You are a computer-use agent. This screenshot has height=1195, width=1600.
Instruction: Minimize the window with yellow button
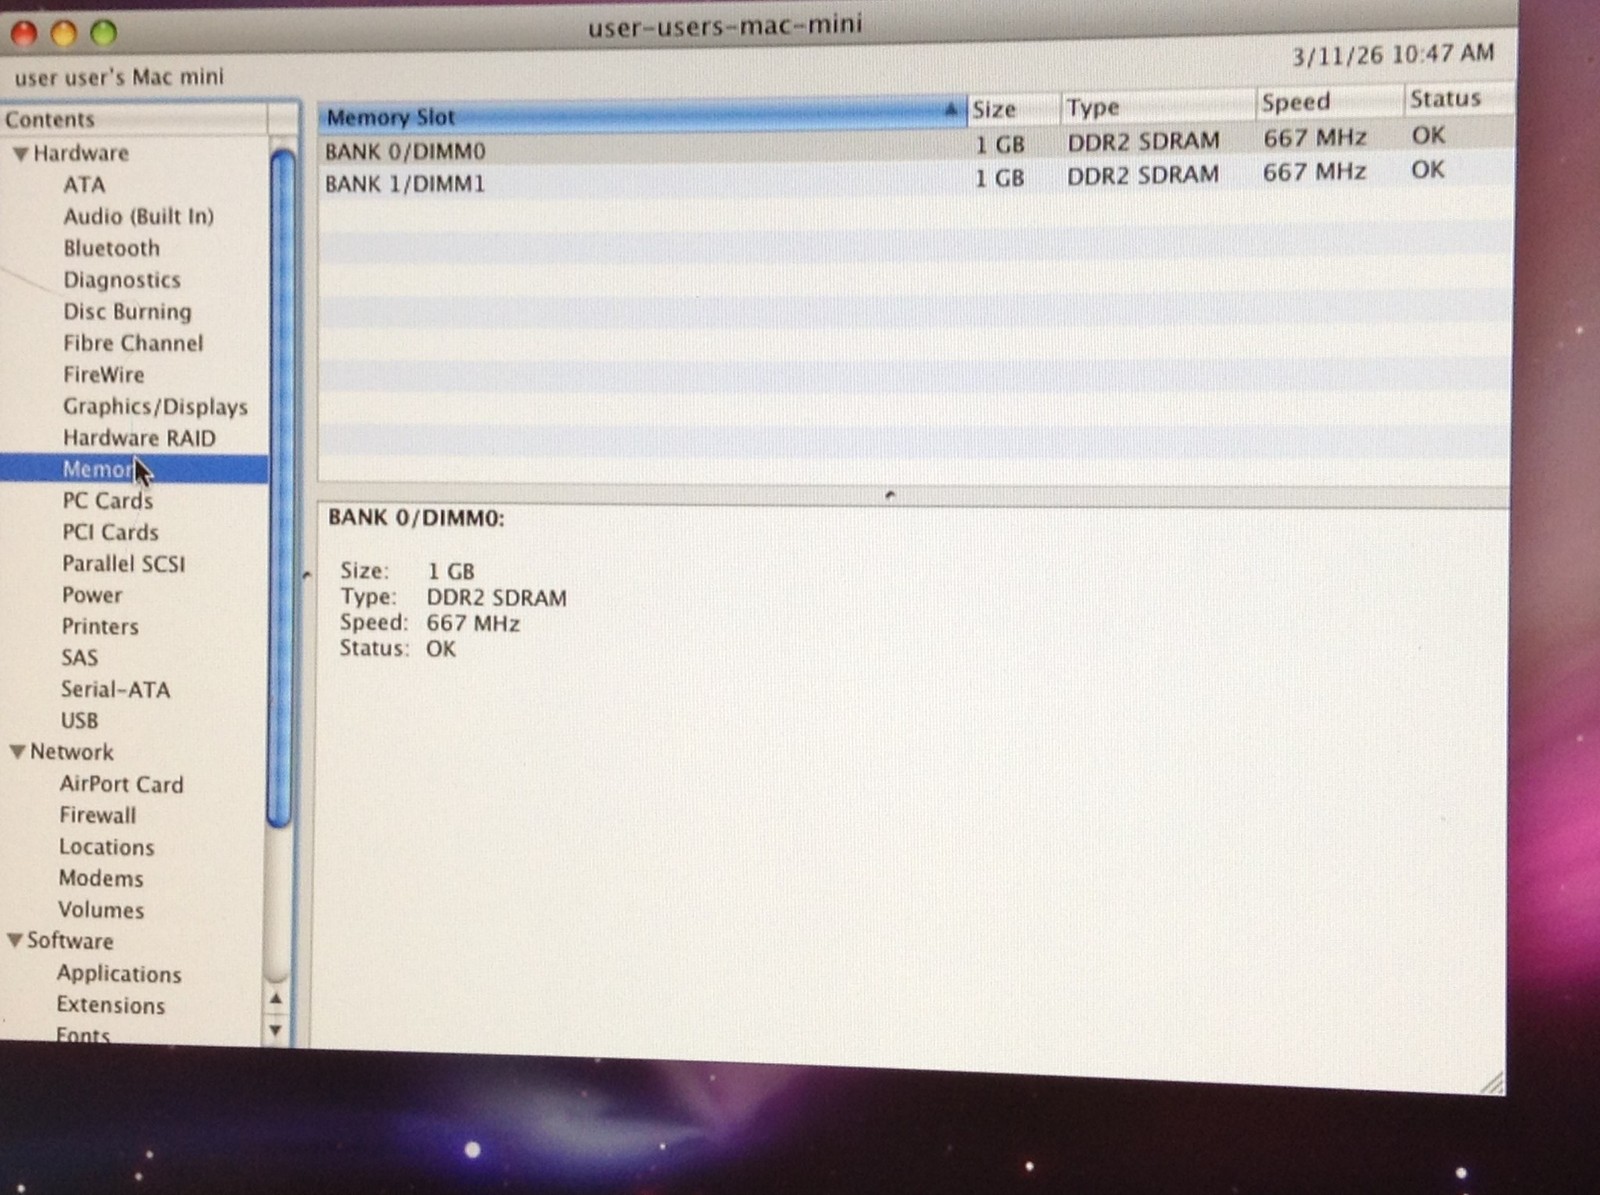(64, 34)
